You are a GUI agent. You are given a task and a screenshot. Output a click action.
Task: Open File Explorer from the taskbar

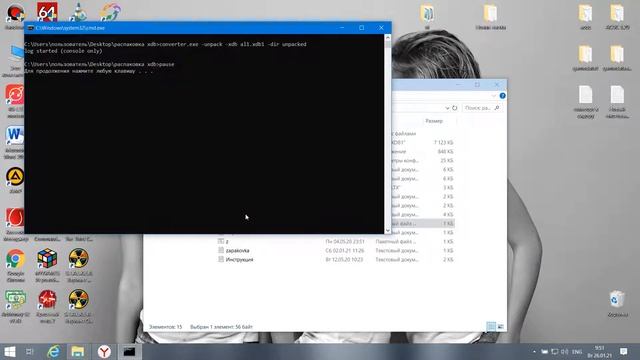click(x=78, y=351)
